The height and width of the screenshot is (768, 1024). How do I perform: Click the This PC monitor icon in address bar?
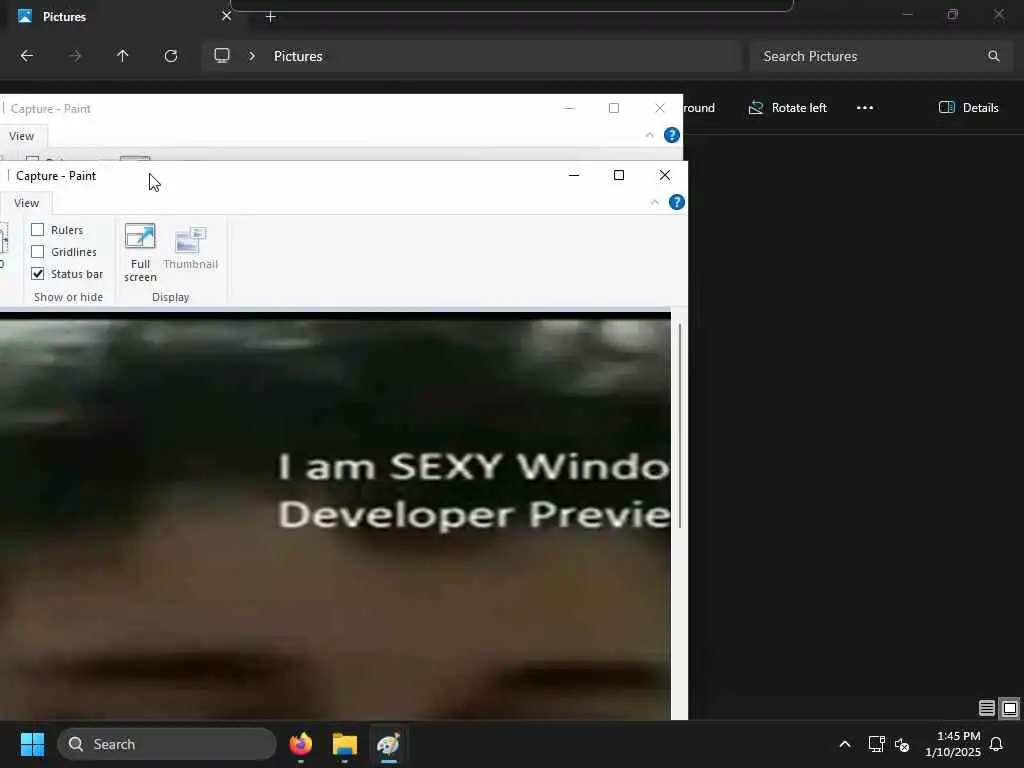222,56
